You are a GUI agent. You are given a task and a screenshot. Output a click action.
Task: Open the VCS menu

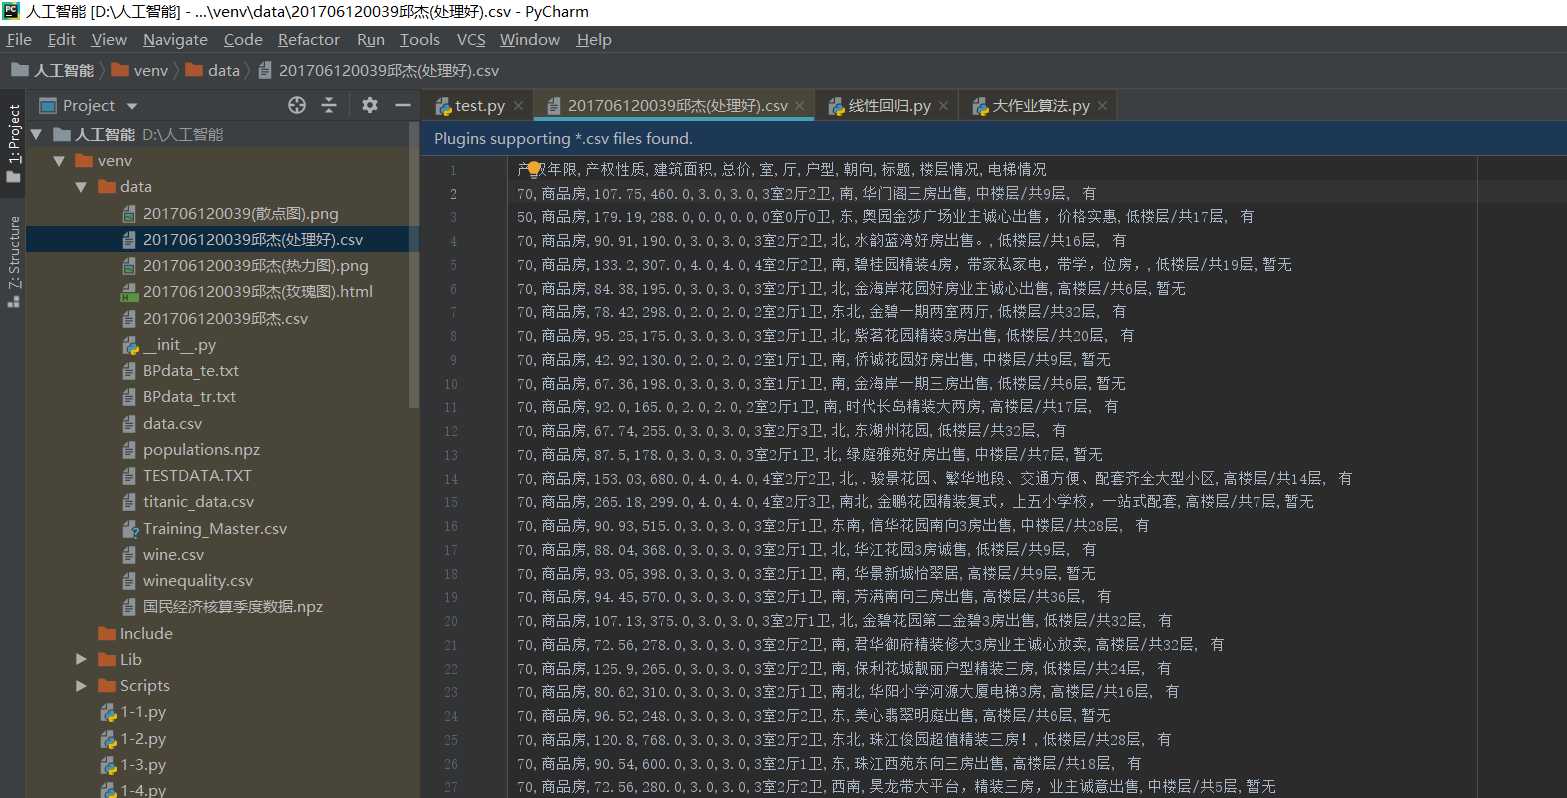471,40
